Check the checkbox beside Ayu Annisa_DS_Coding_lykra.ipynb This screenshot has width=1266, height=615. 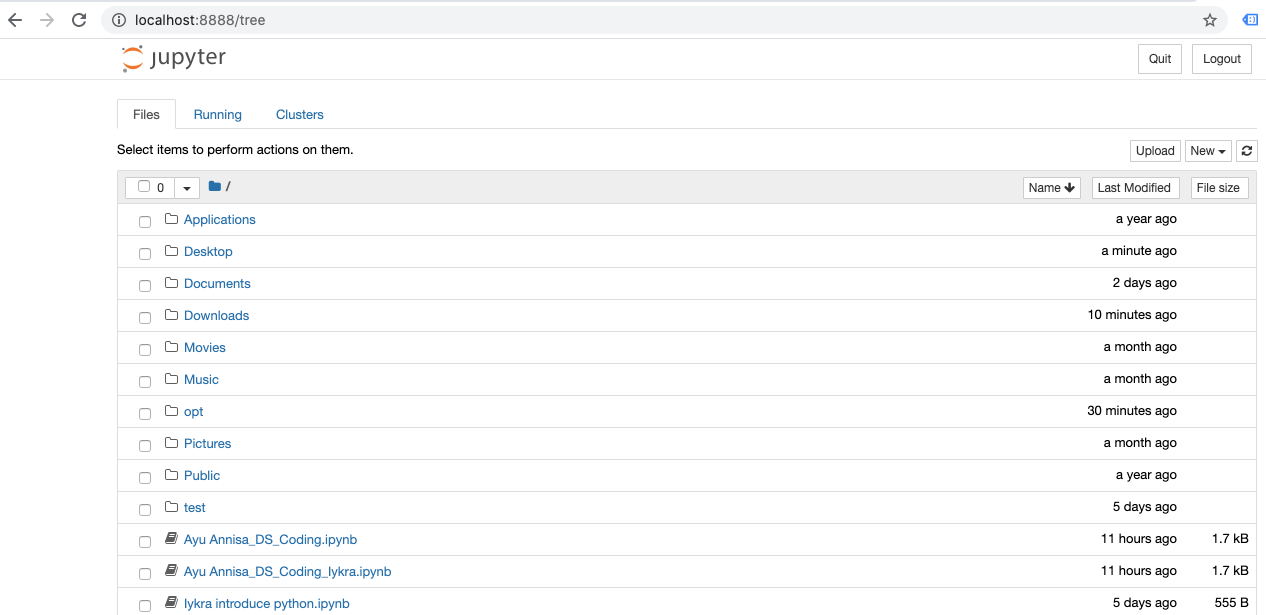click(x=145, y=573)
